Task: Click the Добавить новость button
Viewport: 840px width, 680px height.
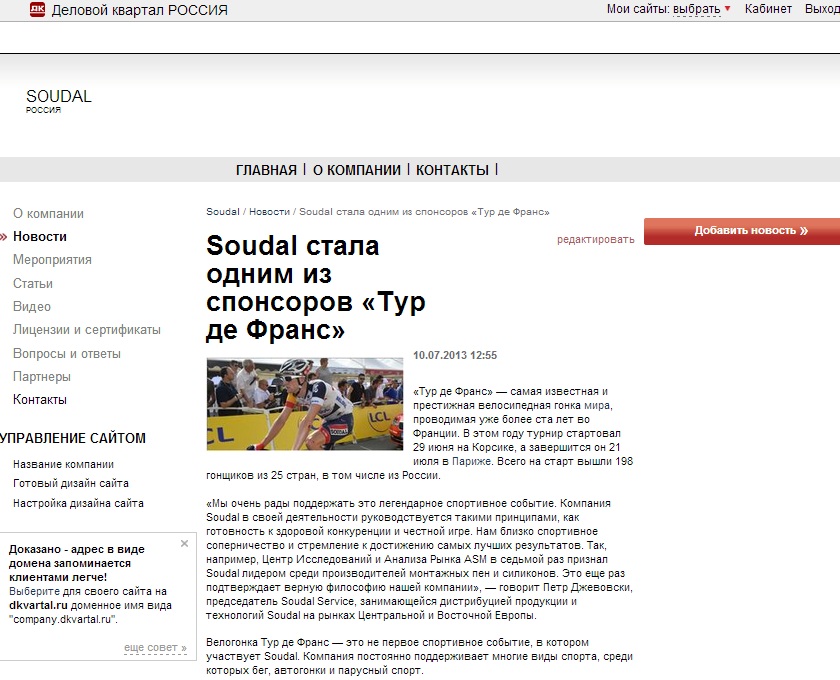Action: [x=742, y=231]
